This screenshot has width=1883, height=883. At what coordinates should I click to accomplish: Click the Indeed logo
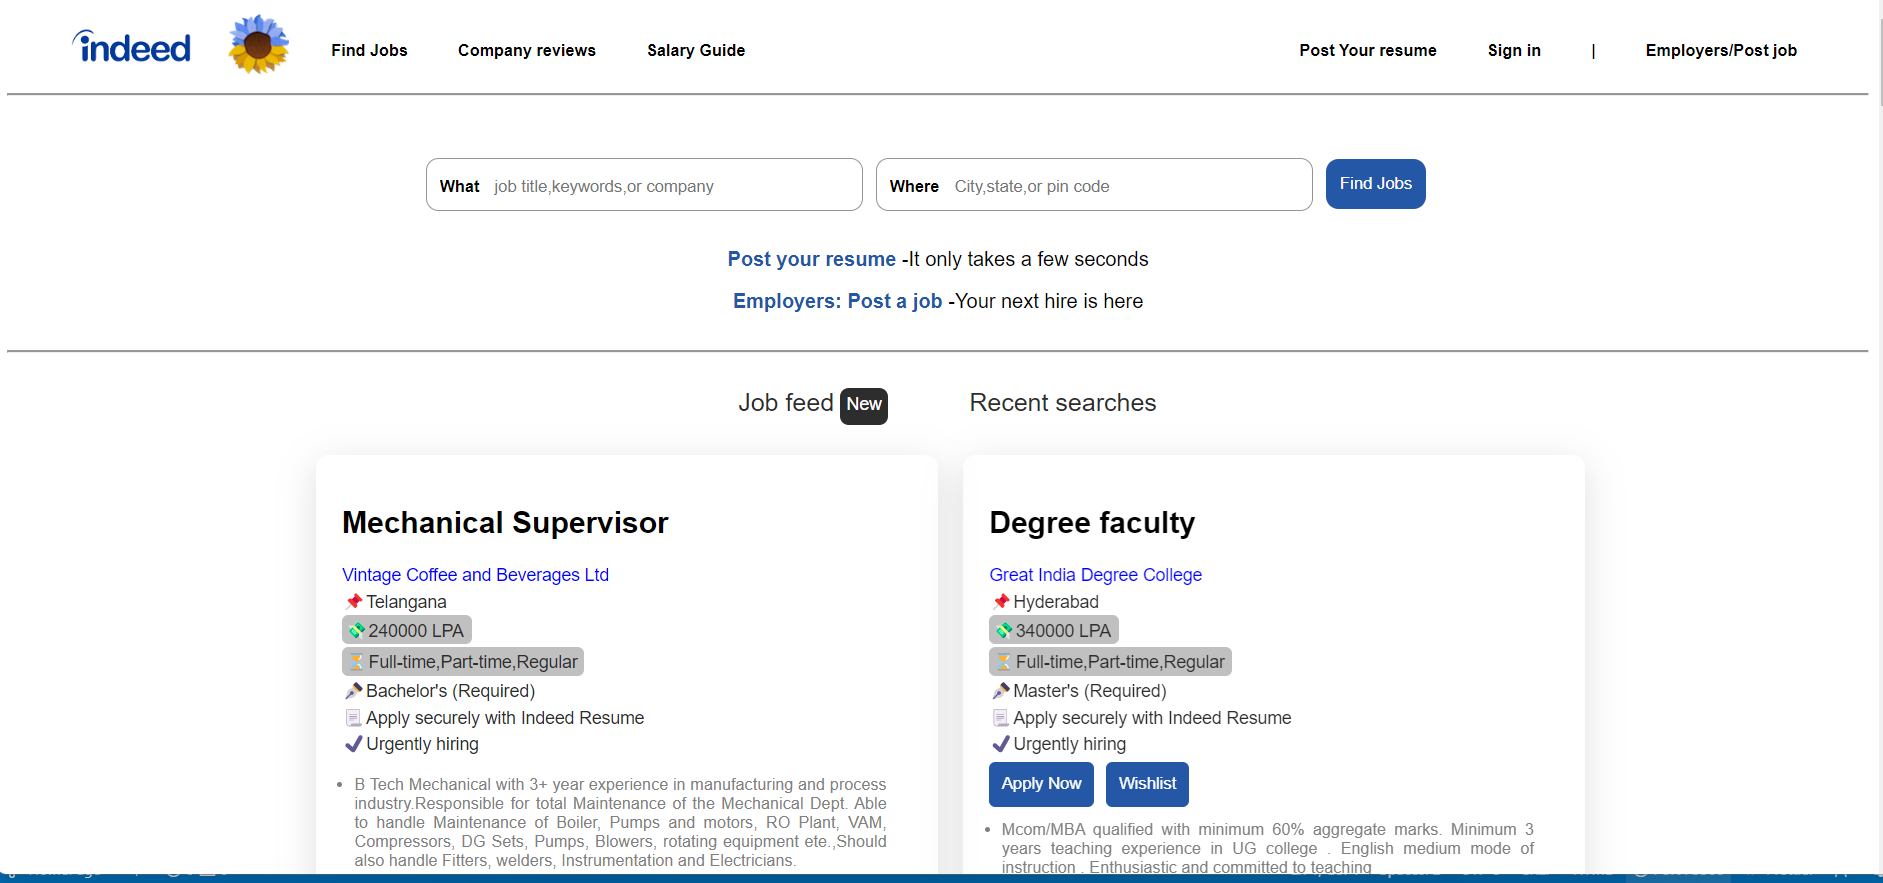[131, 46]
